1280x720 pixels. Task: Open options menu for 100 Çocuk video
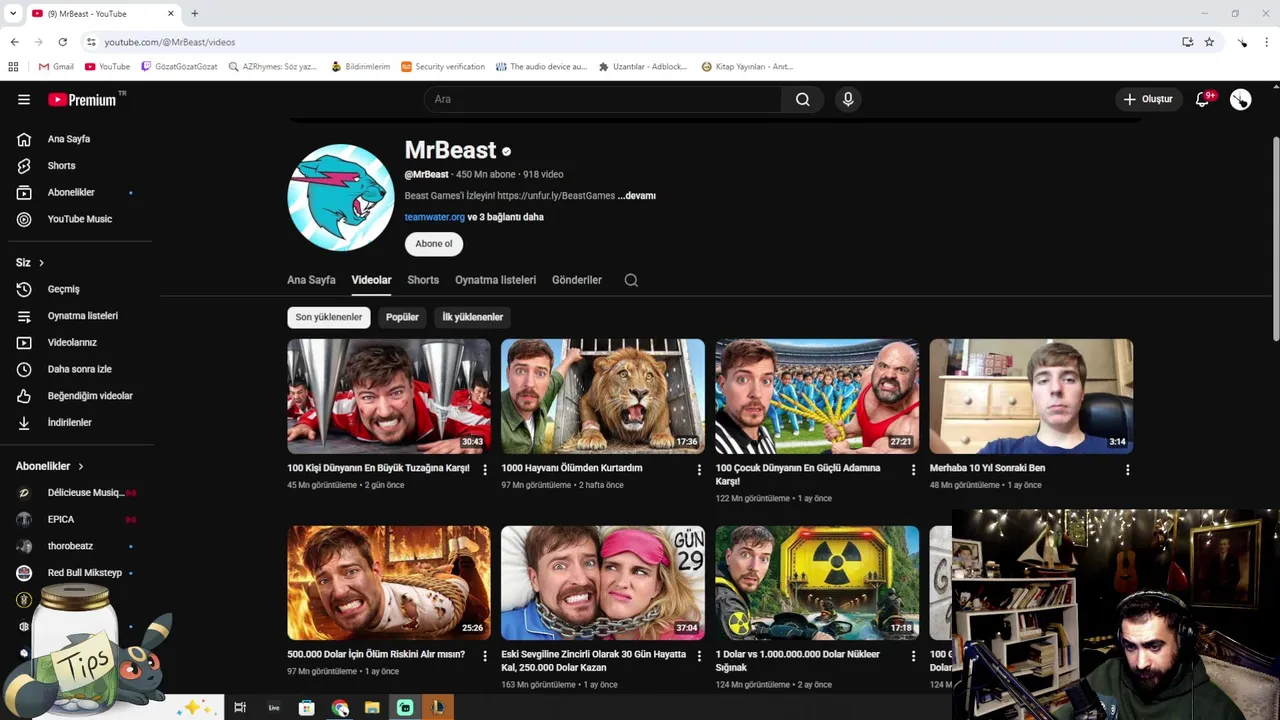913,469
